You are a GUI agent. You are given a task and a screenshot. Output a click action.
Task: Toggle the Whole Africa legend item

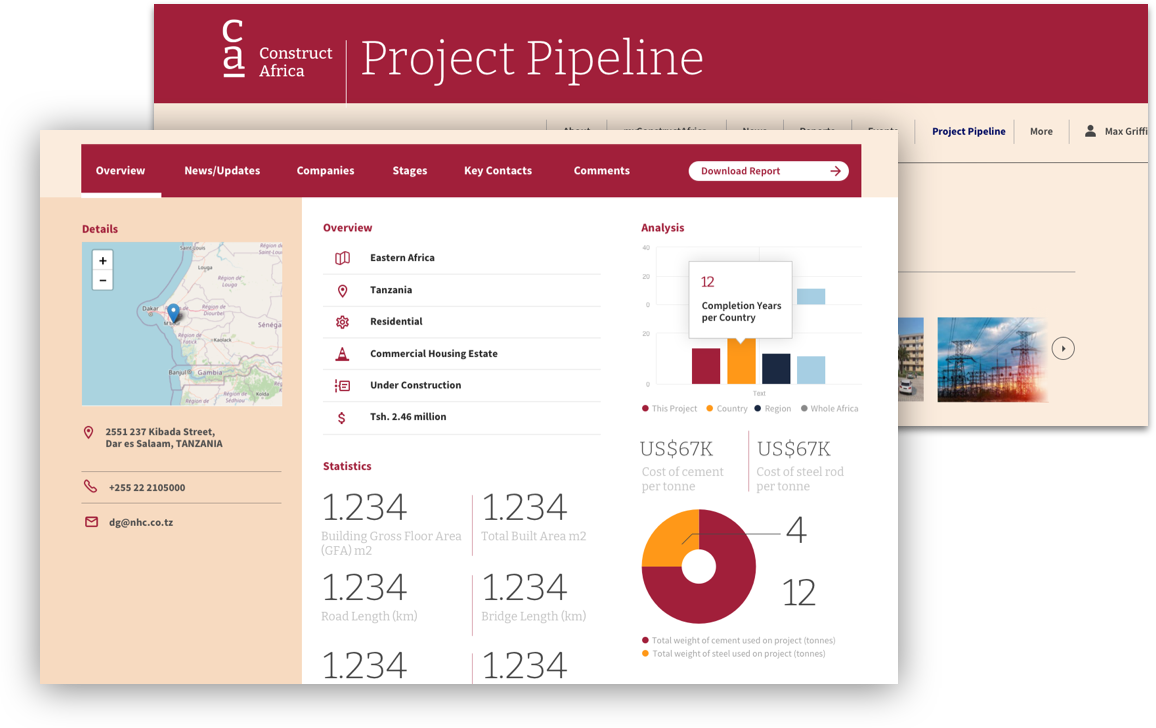(829, 409)
